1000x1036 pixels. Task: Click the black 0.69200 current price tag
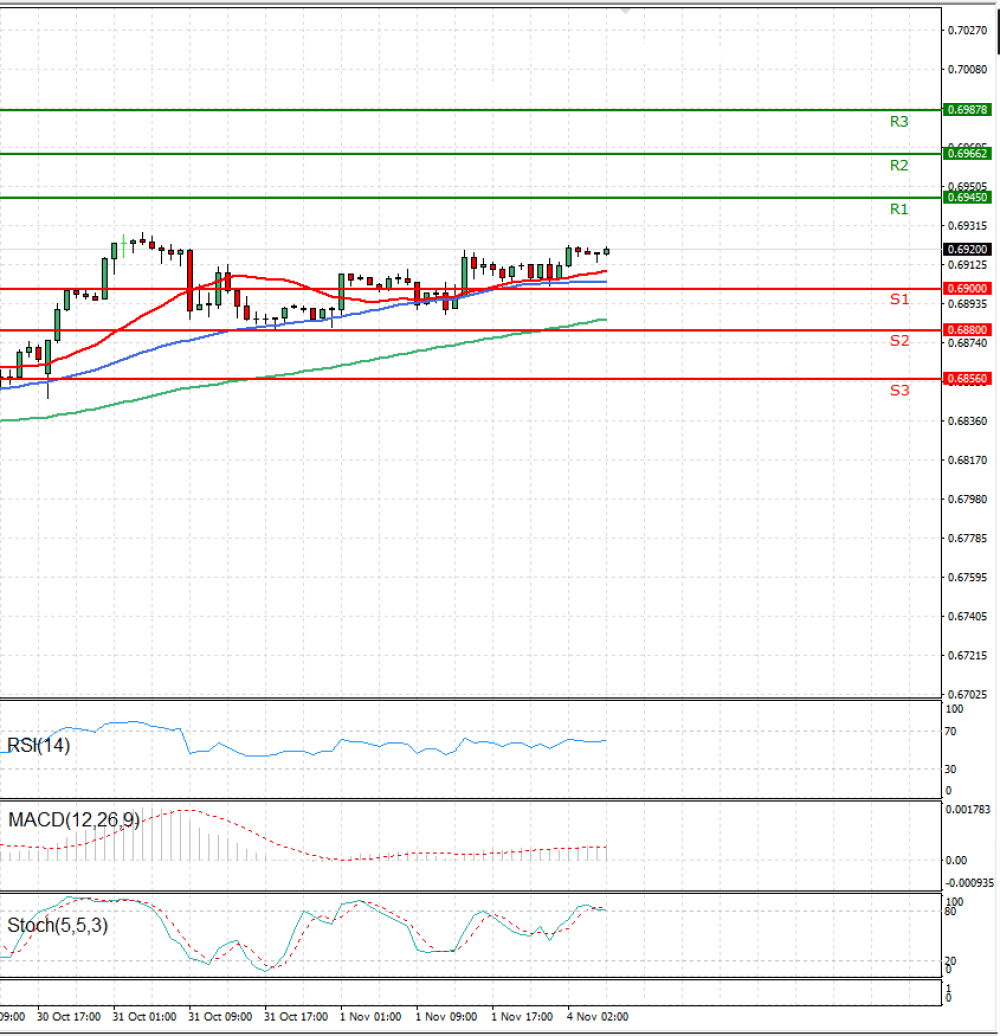point(967,249)
